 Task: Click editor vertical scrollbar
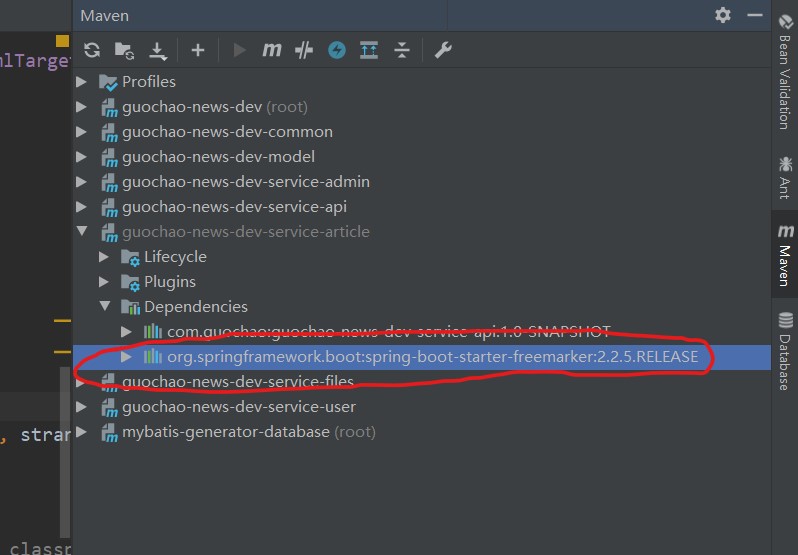(65, 452)
